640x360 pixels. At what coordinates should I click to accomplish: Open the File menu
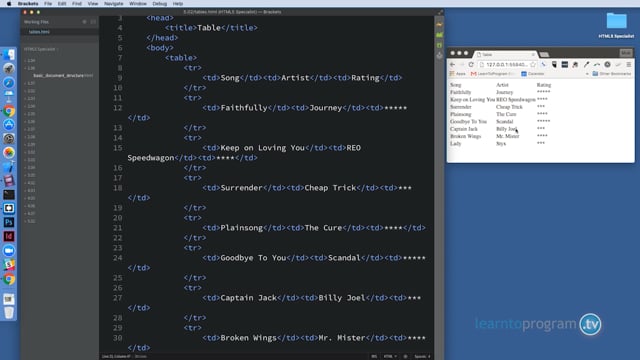(48, 4)
